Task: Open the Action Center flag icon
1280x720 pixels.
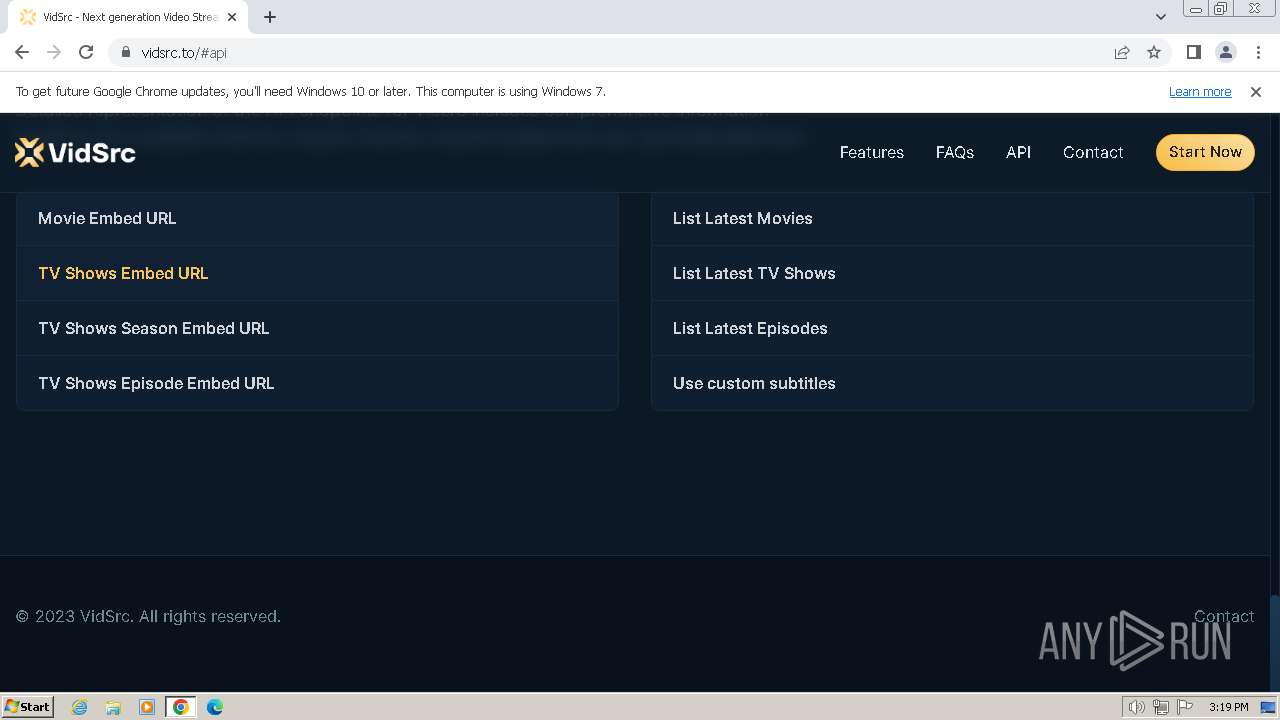Action: (1185, 707)
